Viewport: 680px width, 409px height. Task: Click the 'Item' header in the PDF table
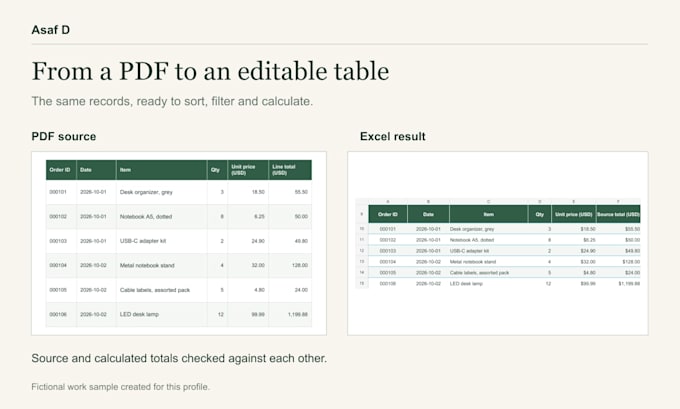[x=125, y=170]
